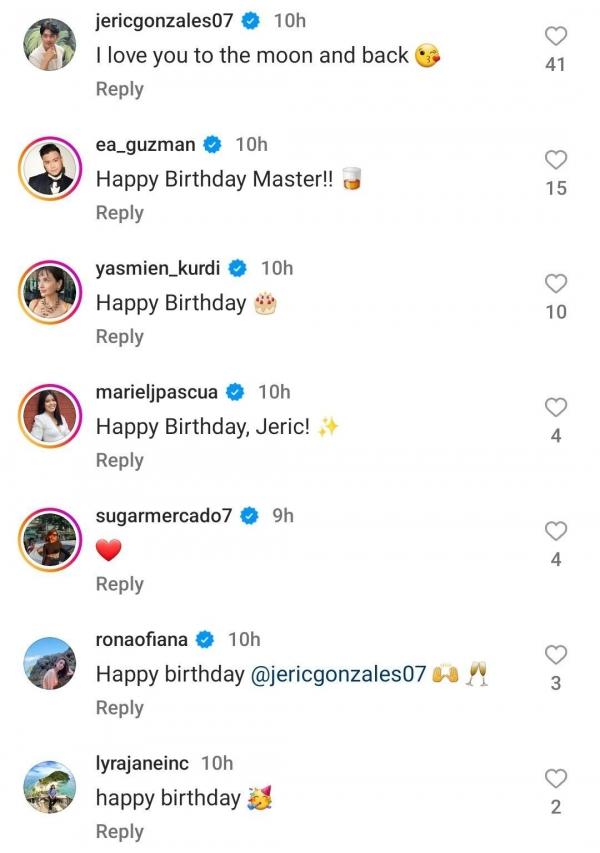Tap marieljpascua's profile avatar

(48, 416)
